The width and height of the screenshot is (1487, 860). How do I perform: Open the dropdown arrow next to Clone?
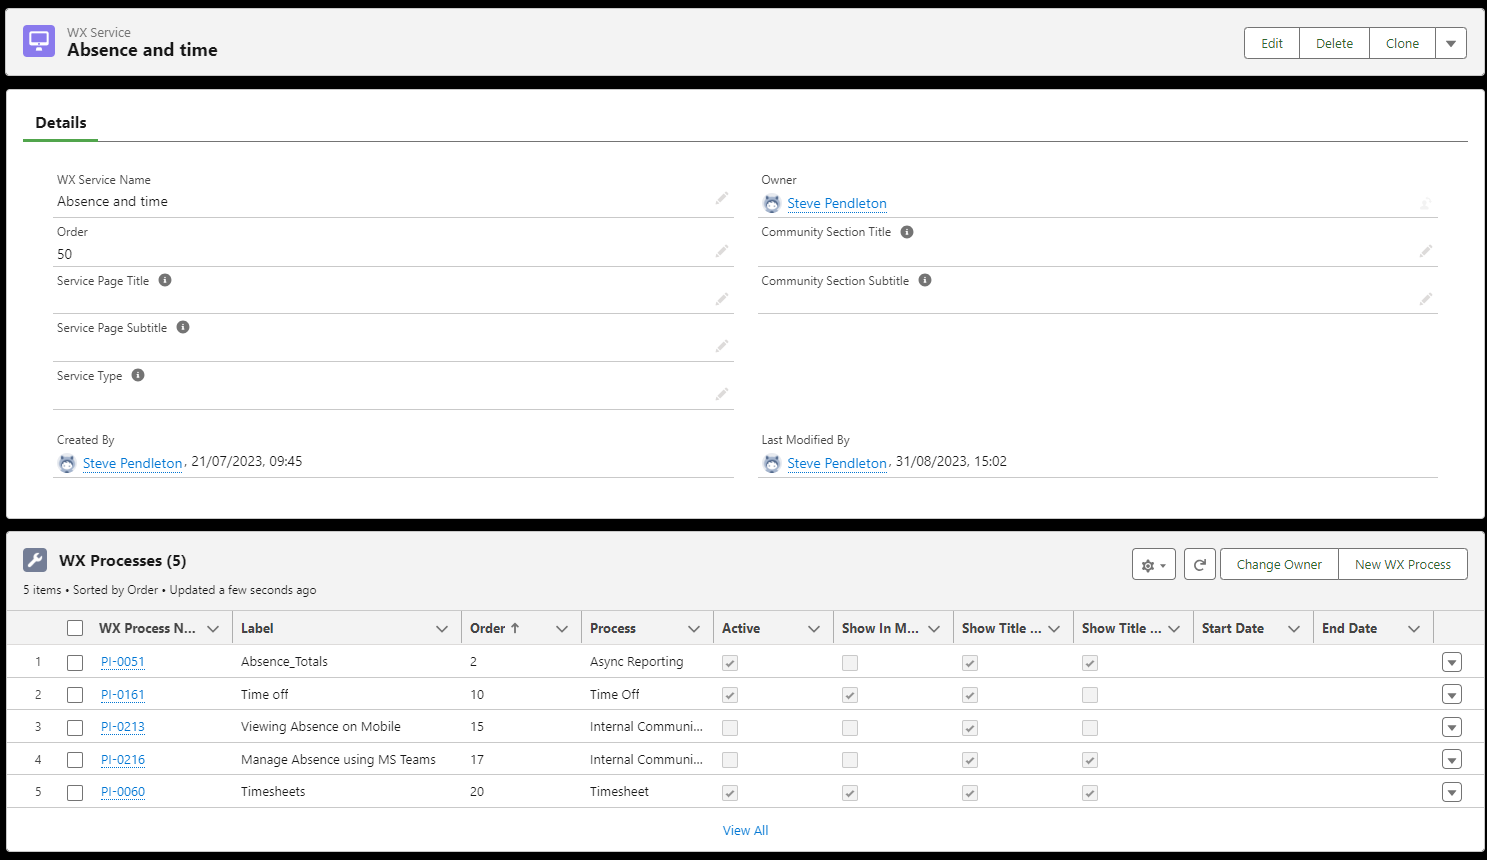1450,44
